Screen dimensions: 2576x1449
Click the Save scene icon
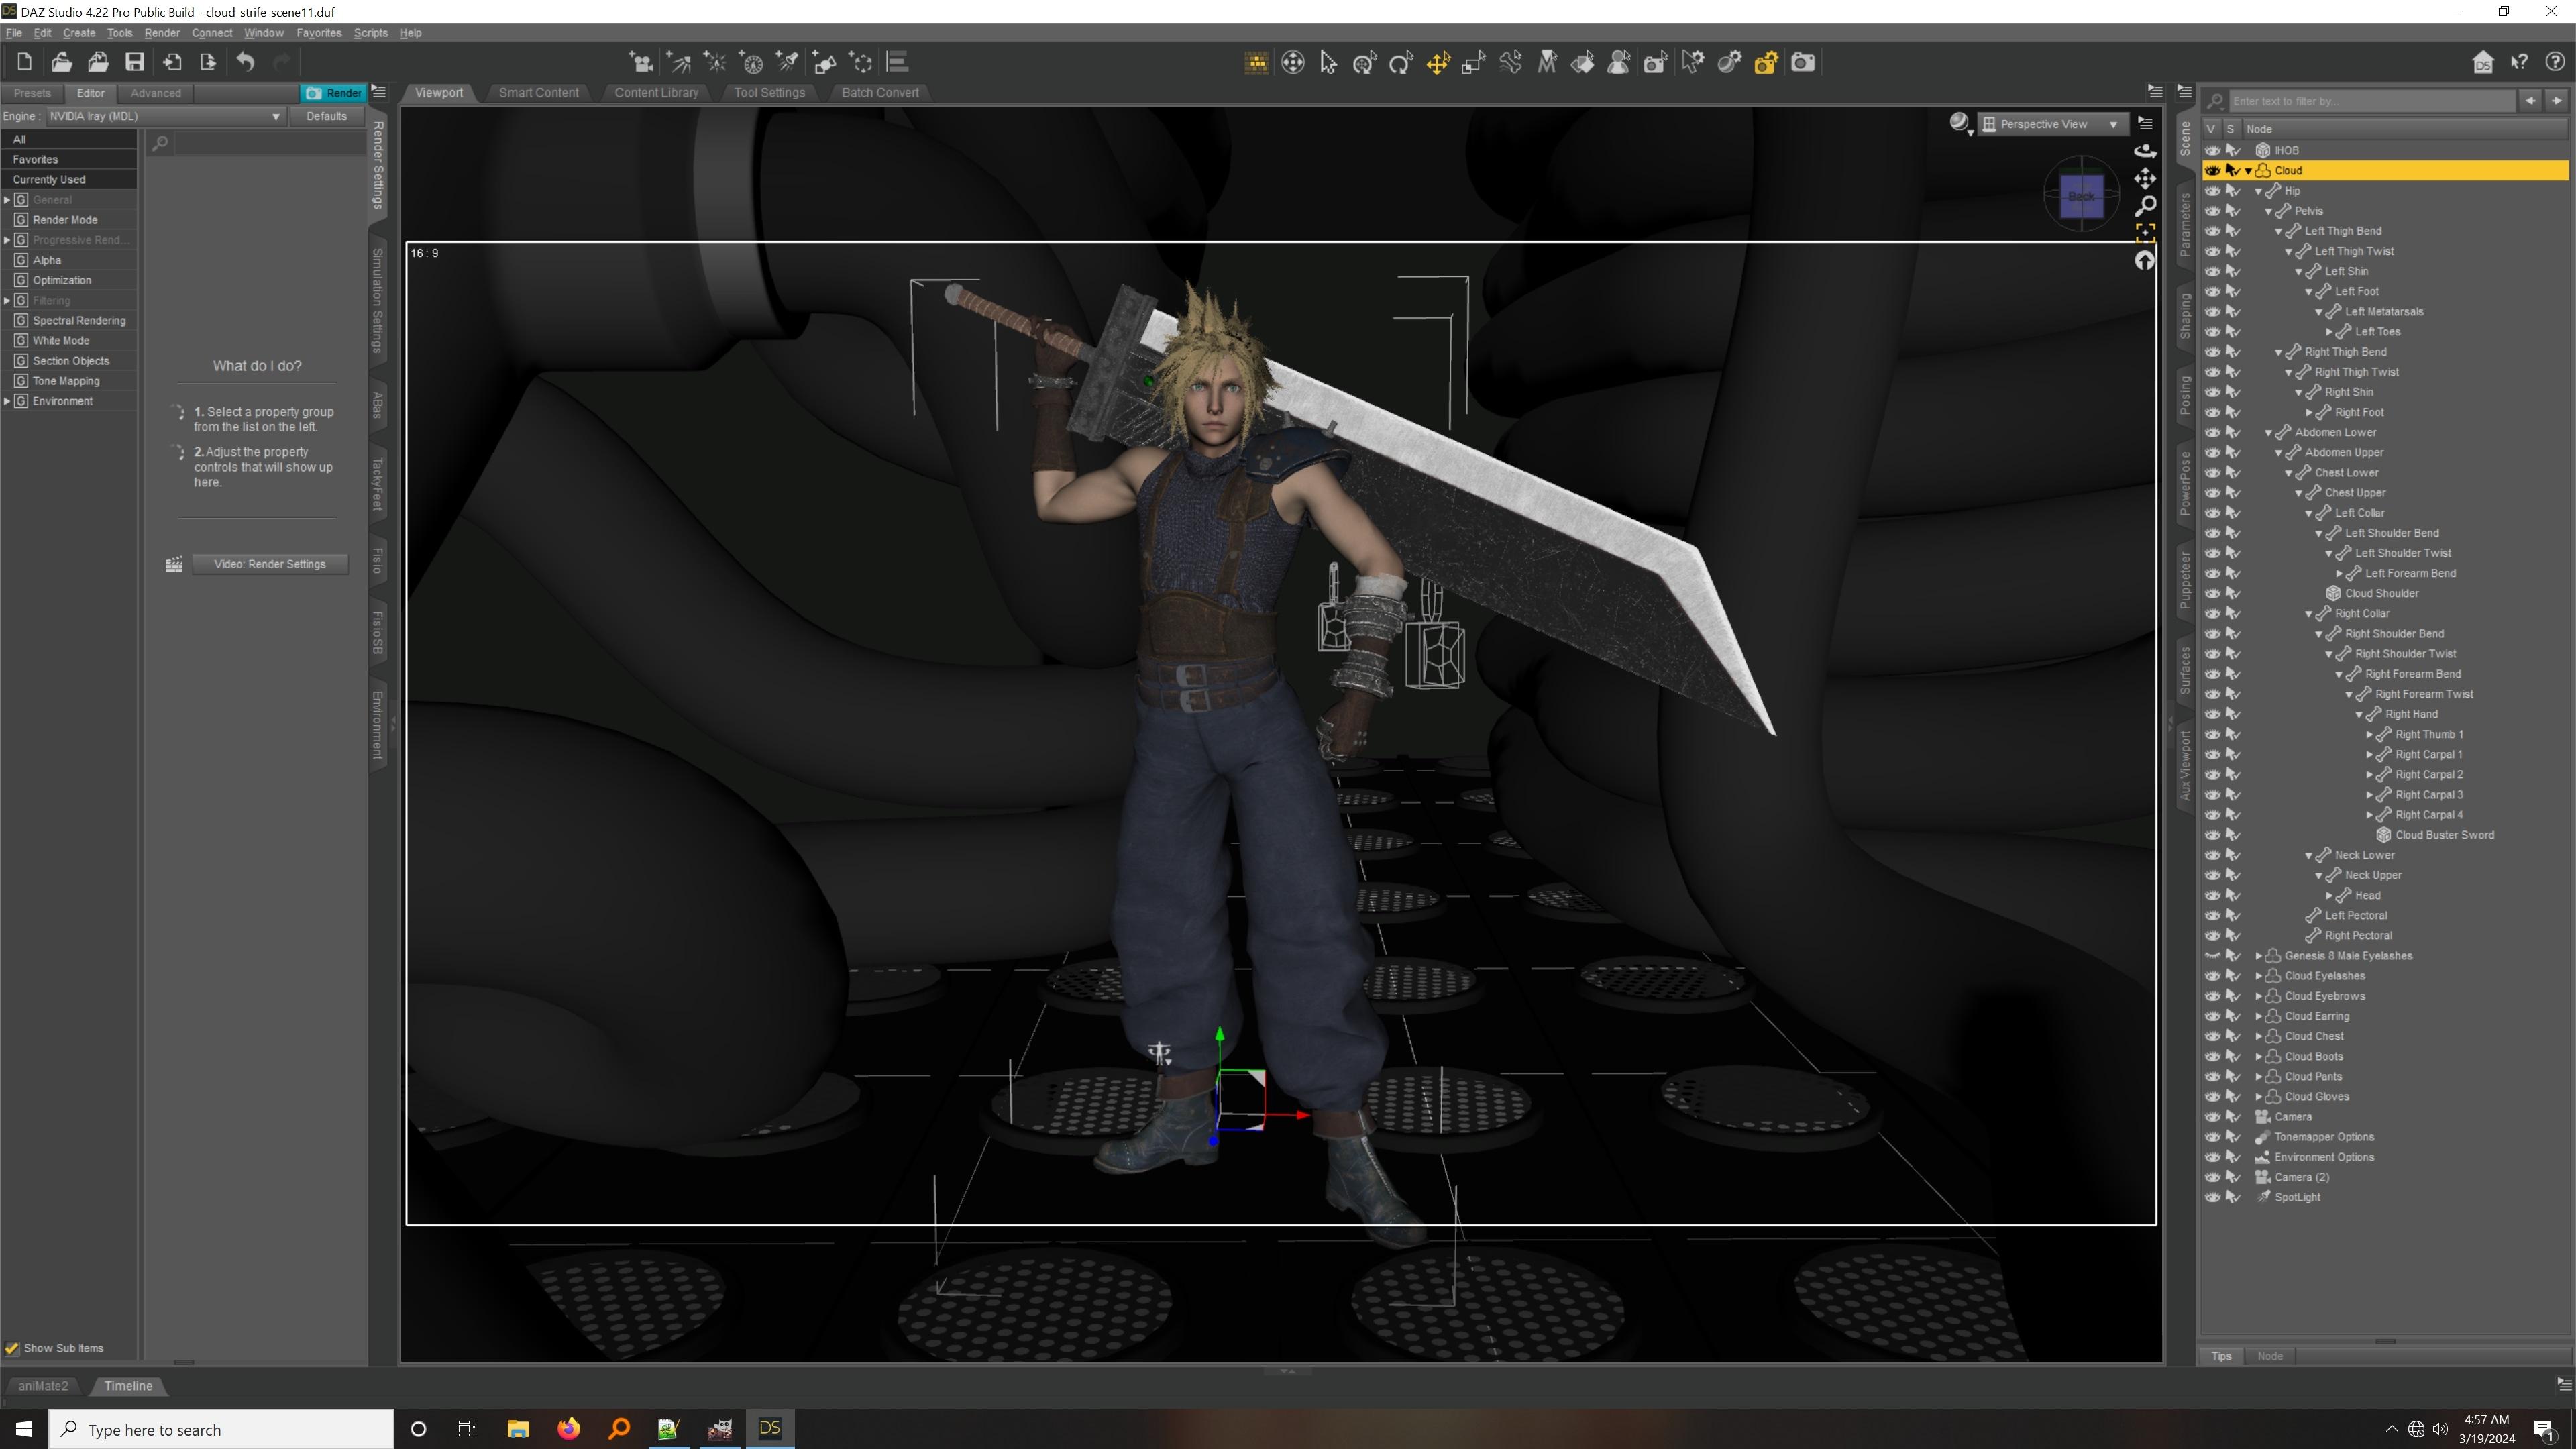tap(134, 62)
